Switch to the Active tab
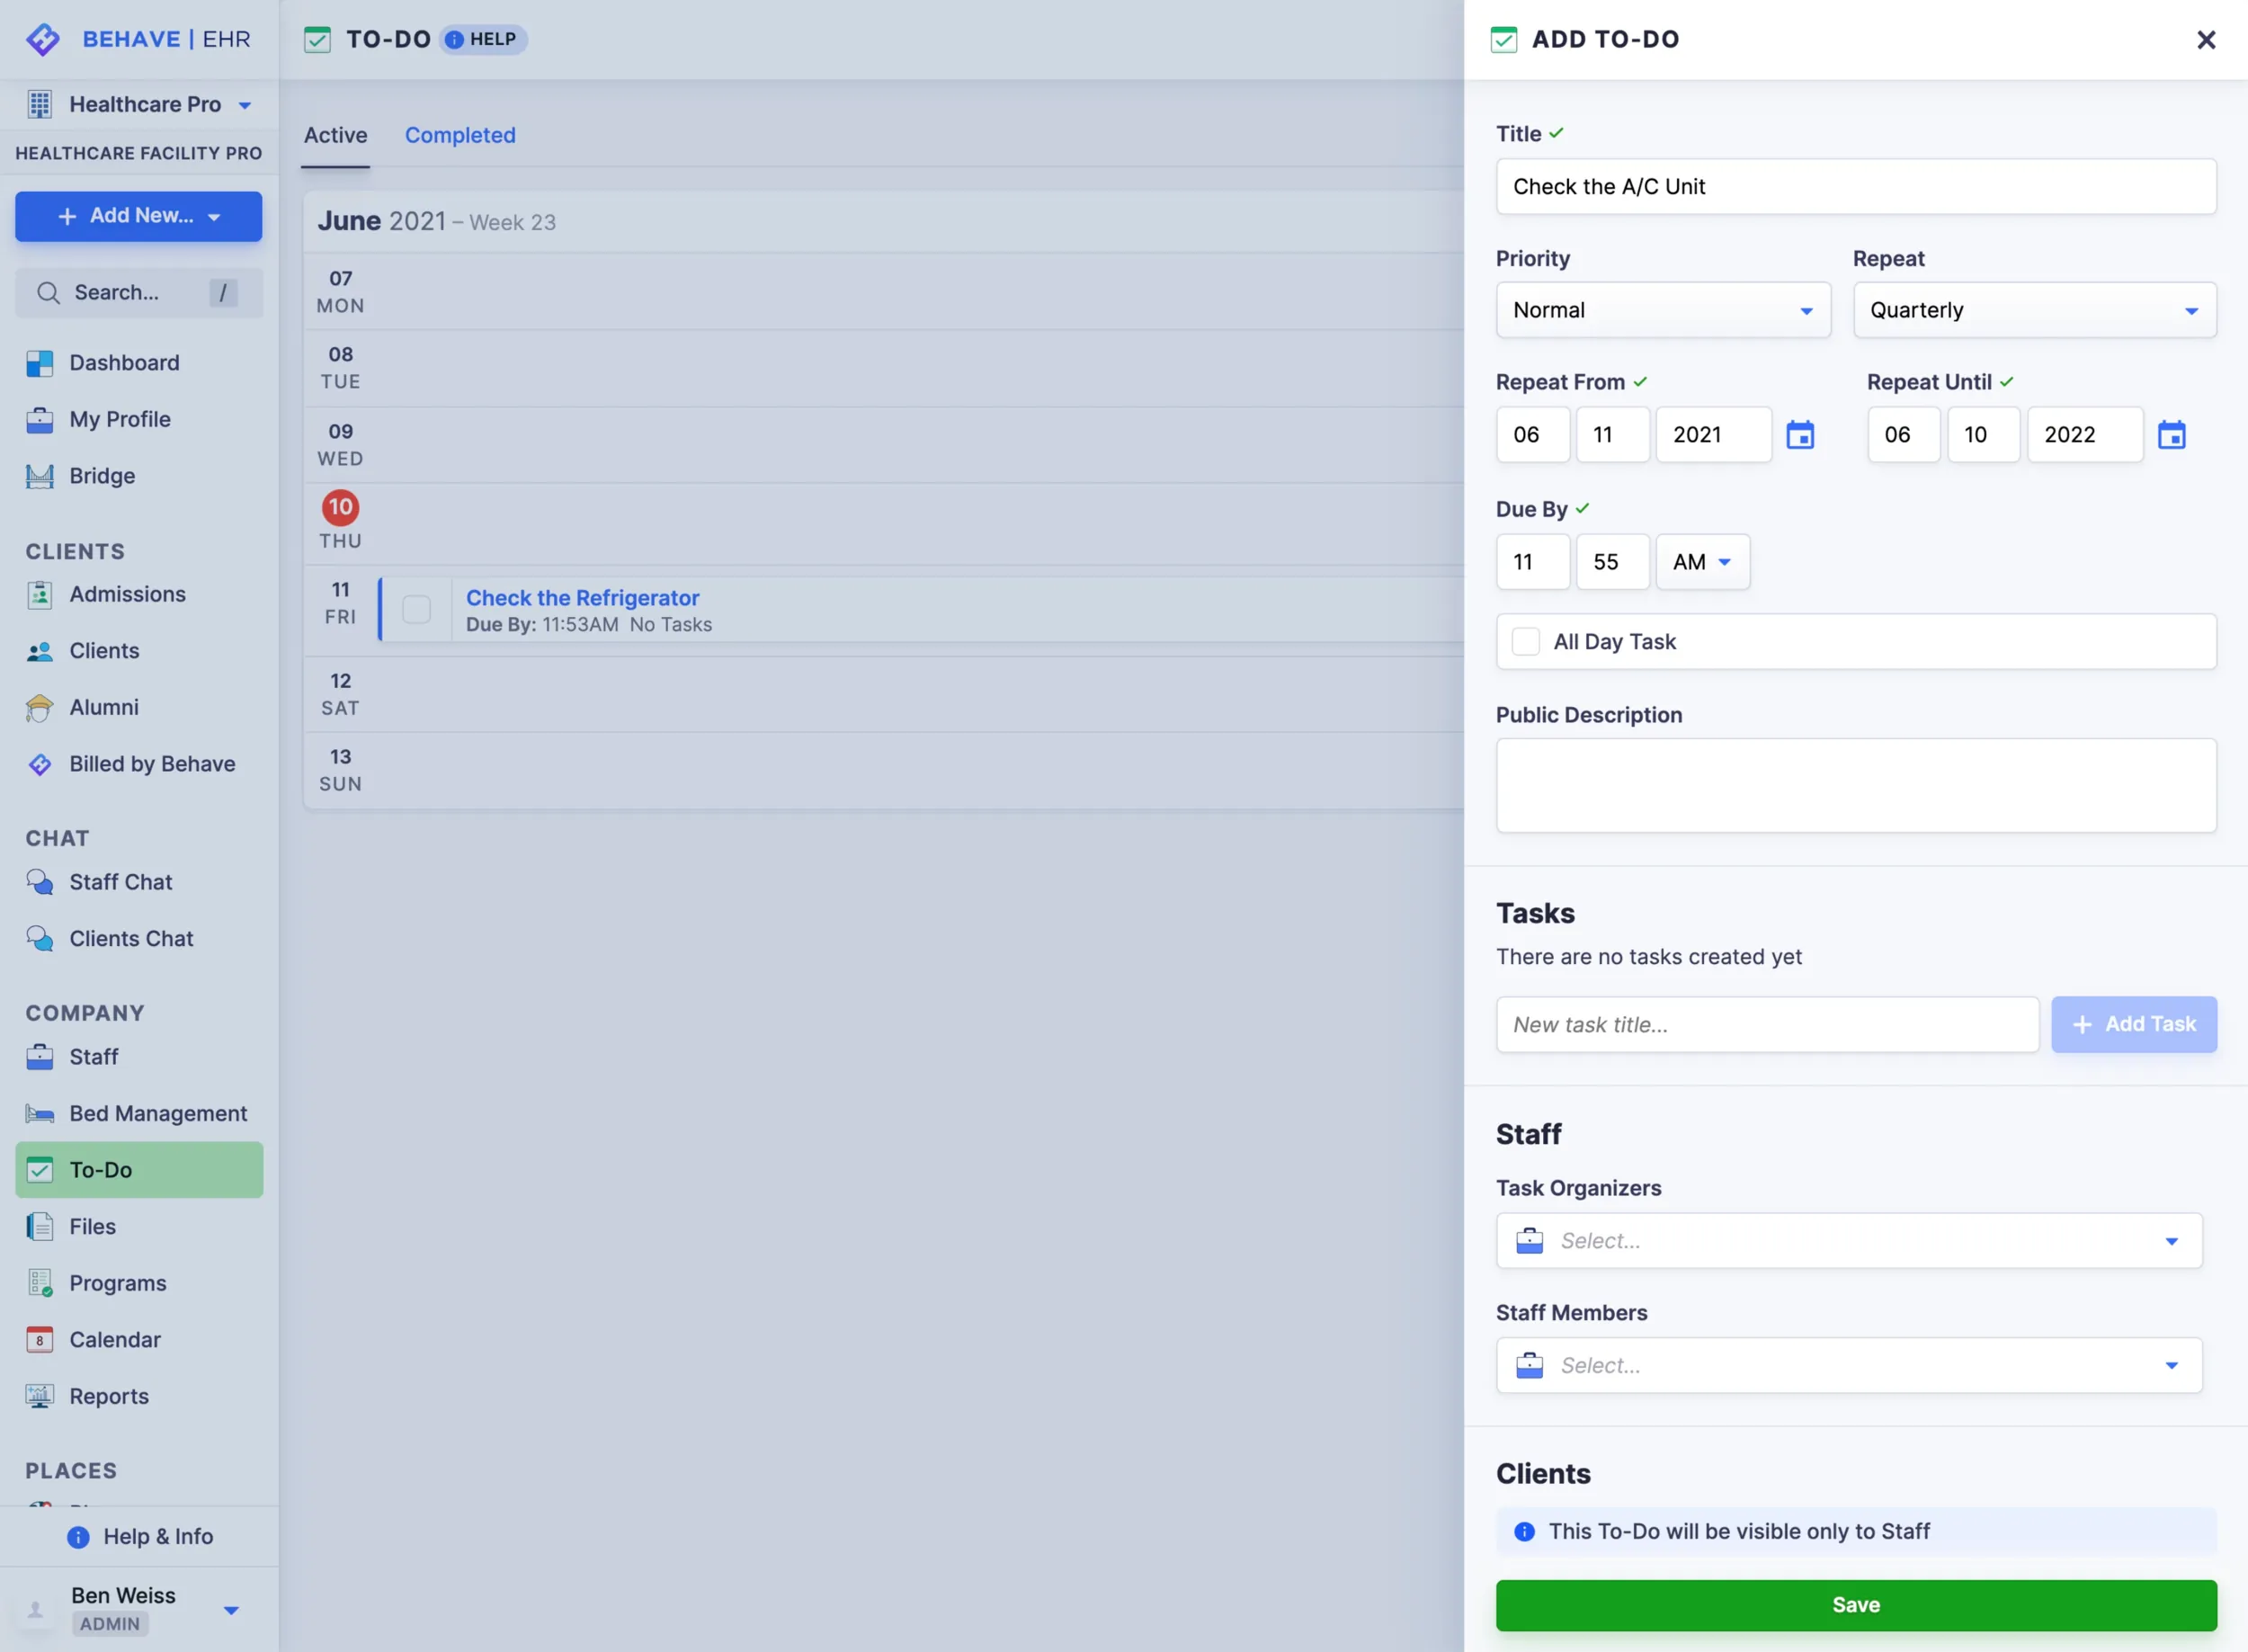 (335, 135)
